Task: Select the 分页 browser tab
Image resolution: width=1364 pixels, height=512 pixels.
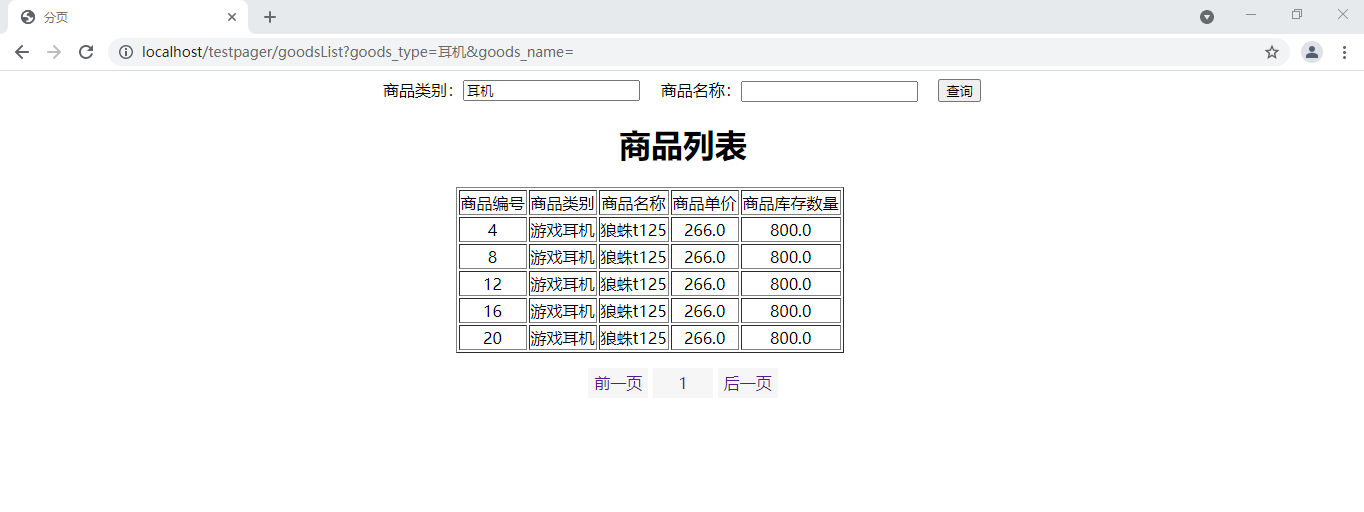Action: 128,17
